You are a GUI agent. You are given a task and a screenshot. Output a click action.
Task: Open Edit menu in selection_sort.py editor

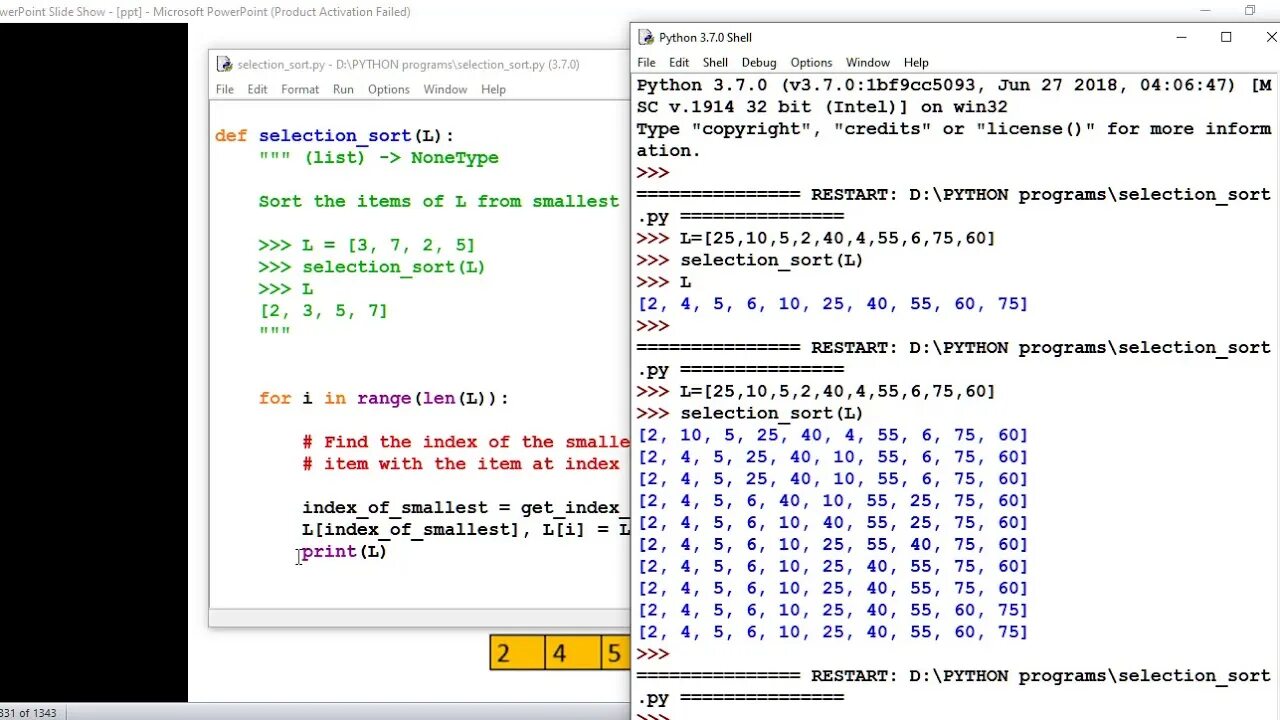257,89
